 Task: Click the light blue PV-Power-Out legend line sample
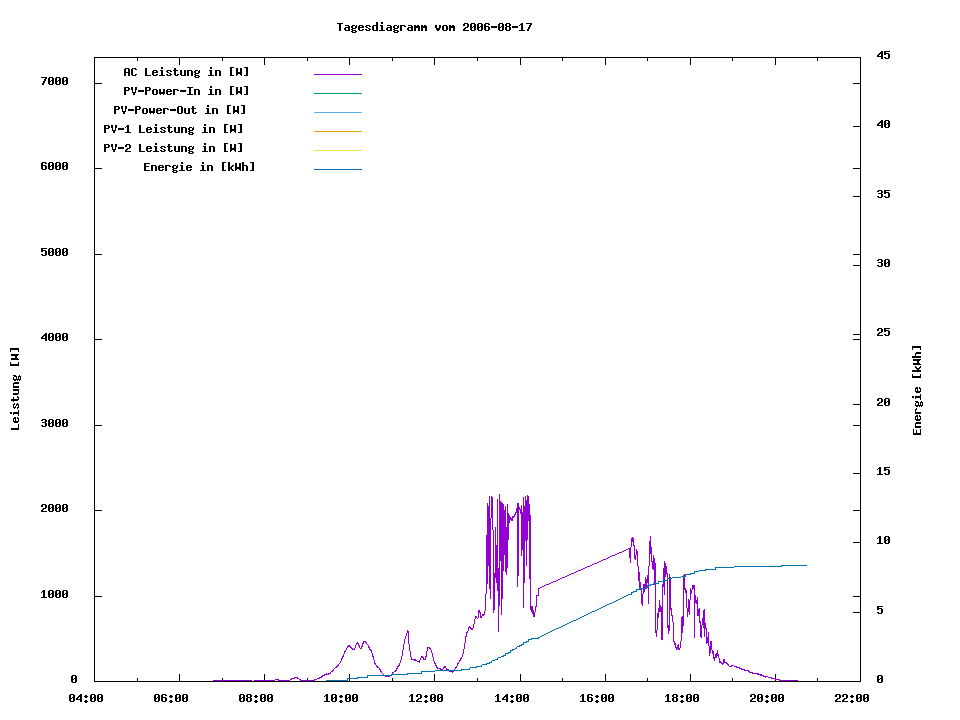[x=337, y=112]
